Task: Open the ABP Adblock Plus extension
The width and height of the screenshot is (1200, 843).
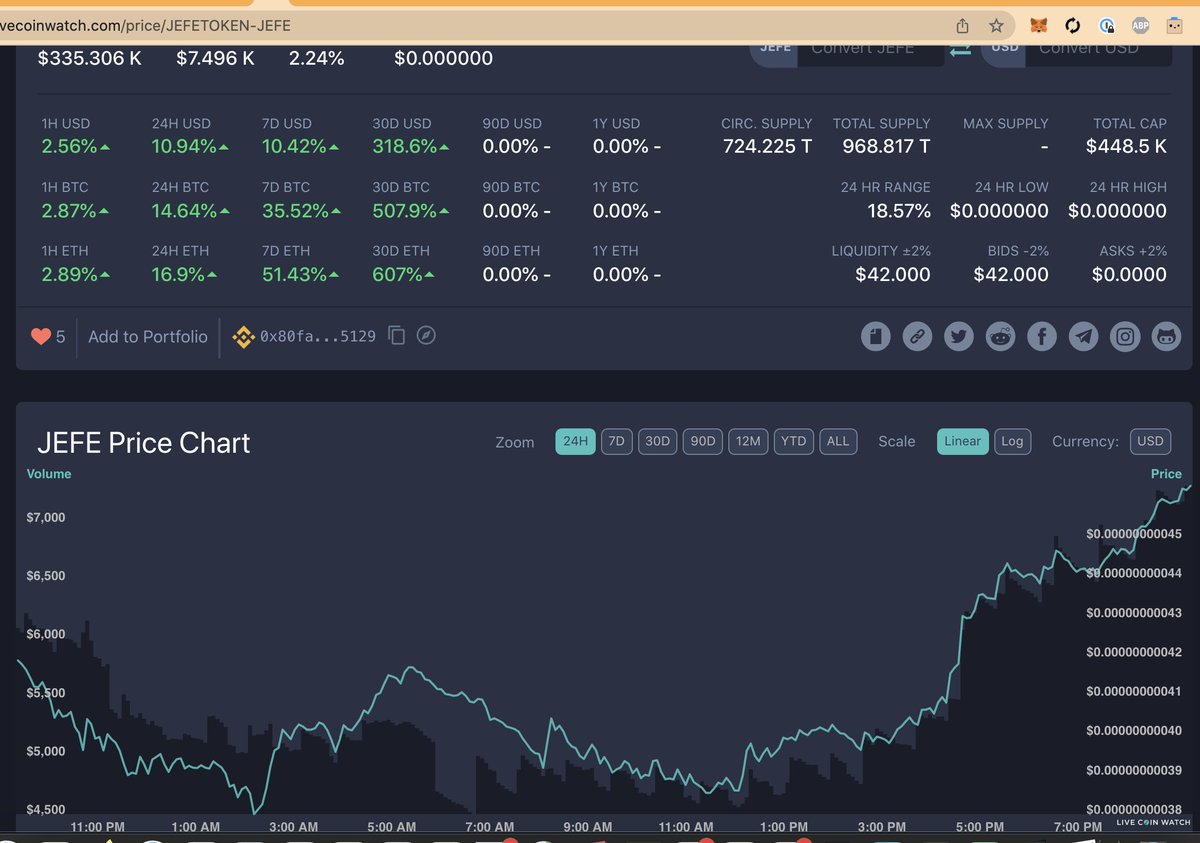Action: 1140,26
